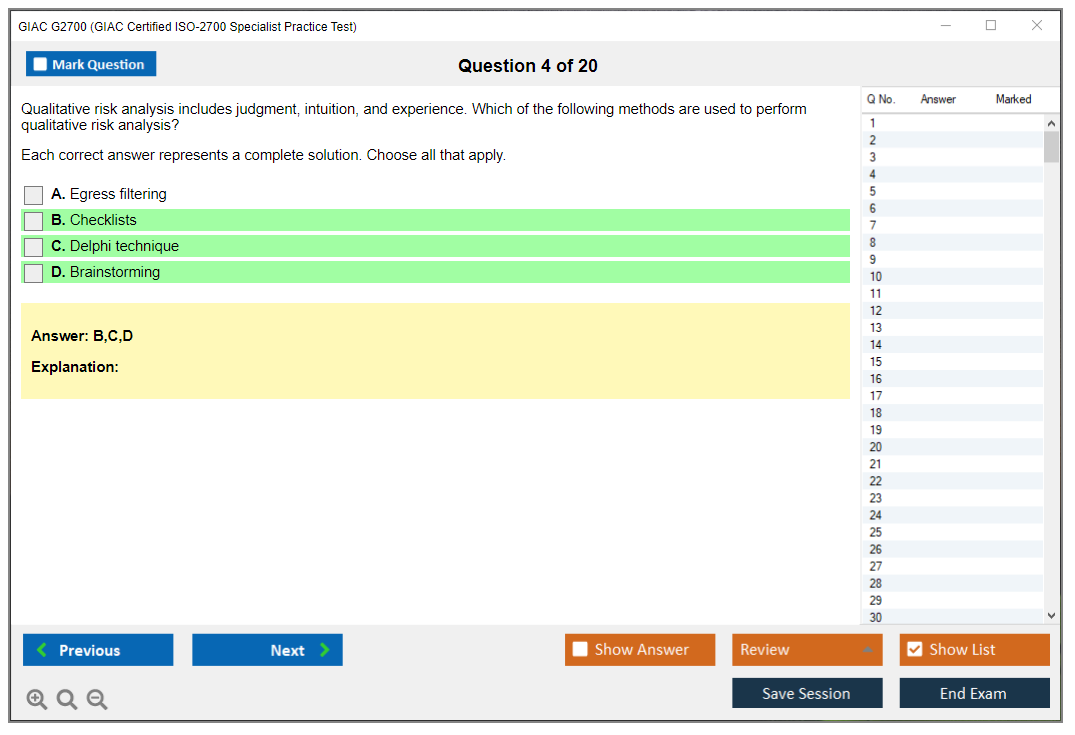1075x735 pixels.
Task: Check answer option B Checklists
Action: pyautogui.click(x=33, y=221)
